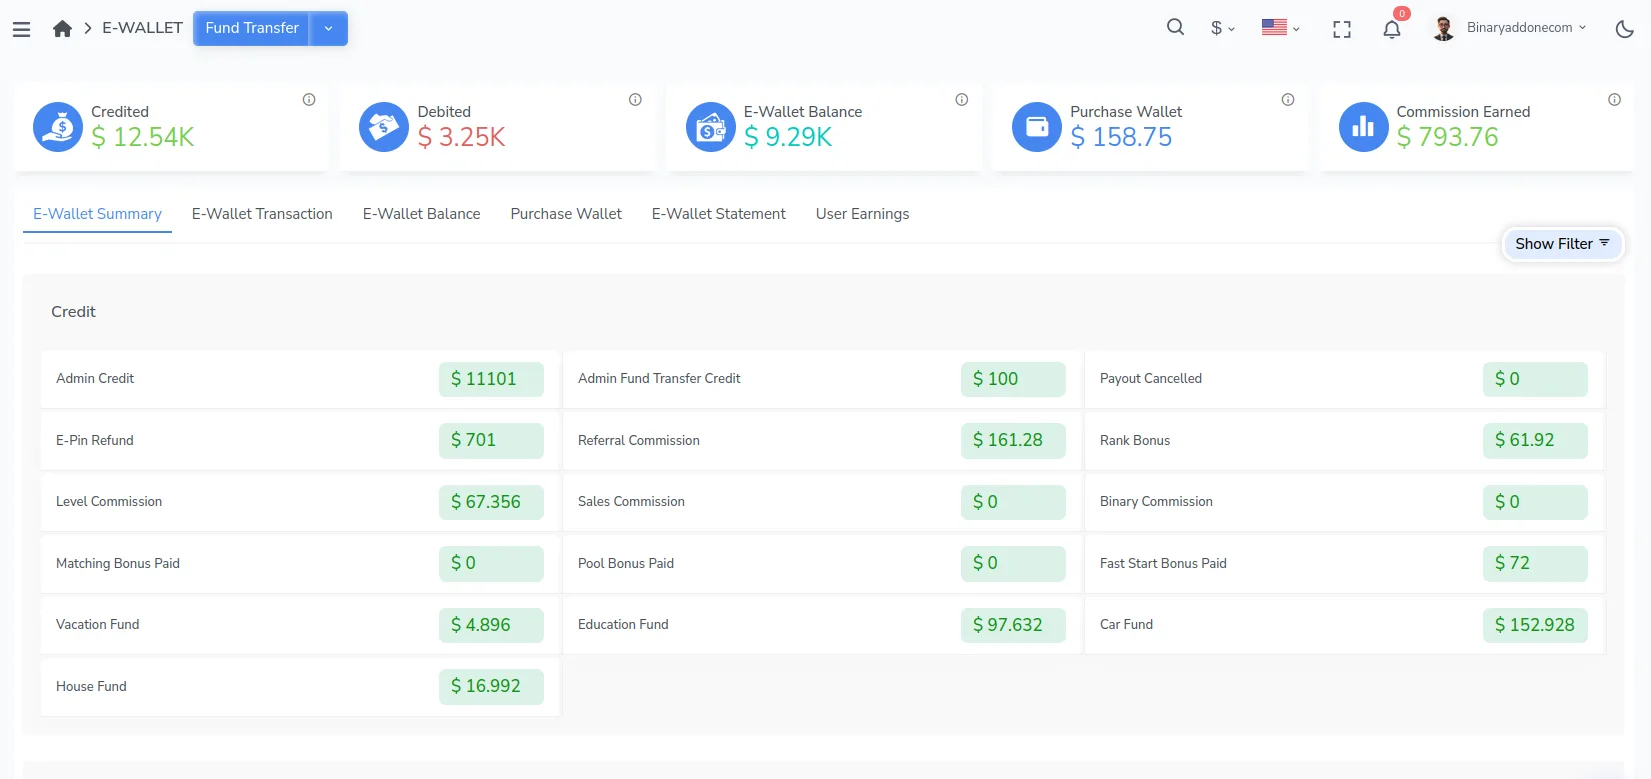The height and width of the screenshot is (779, 1651).
Task: Click the Sales Commission row label
Action: click(631, 501)
